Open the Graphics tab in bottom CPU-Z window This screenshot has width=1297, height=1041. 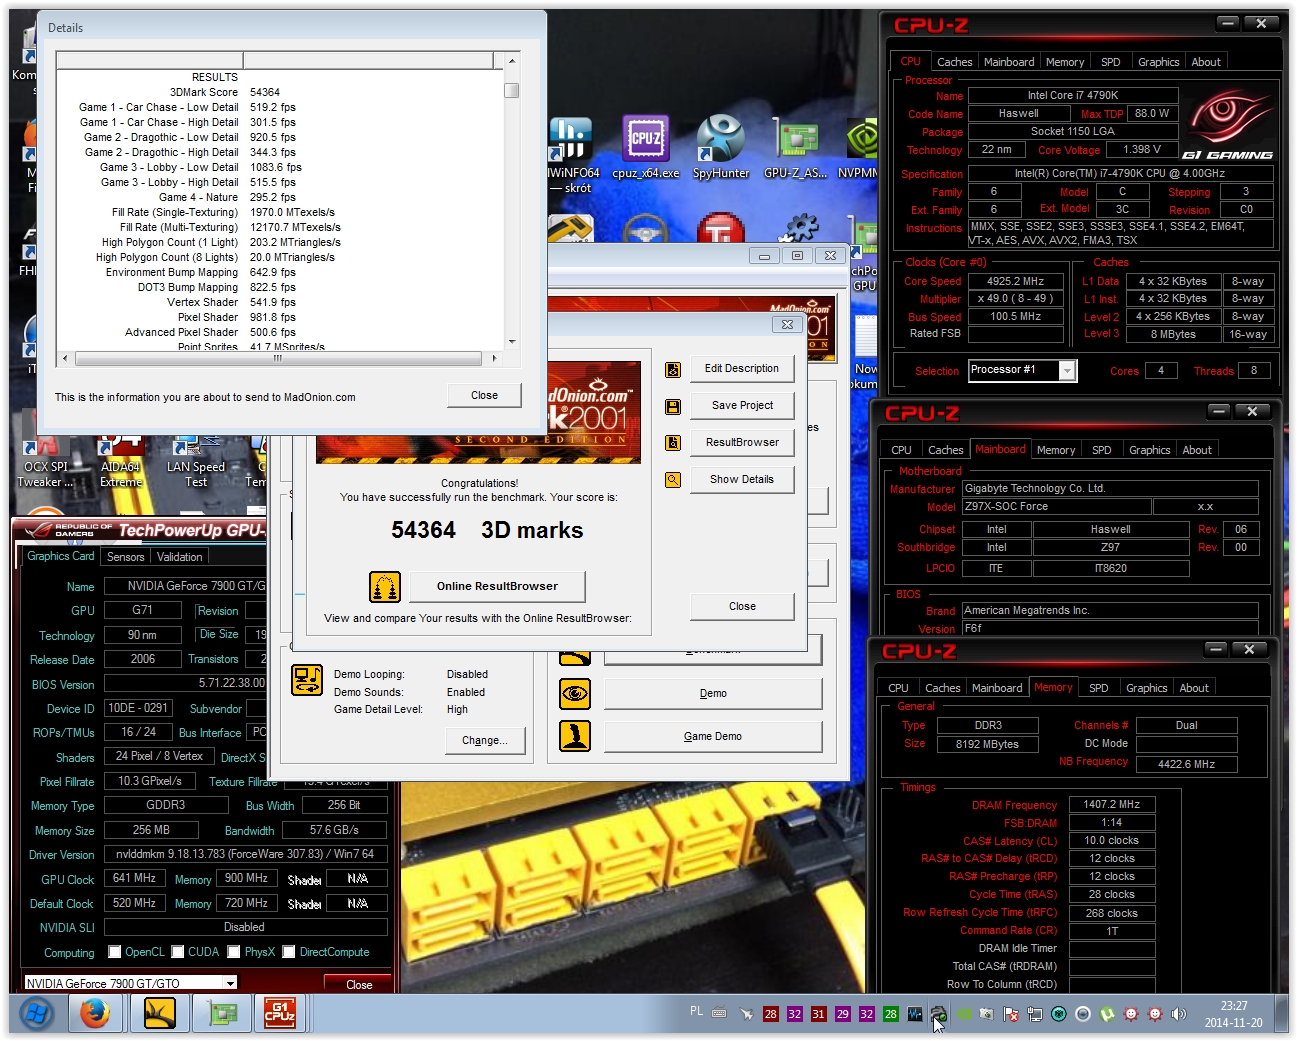1146,688
